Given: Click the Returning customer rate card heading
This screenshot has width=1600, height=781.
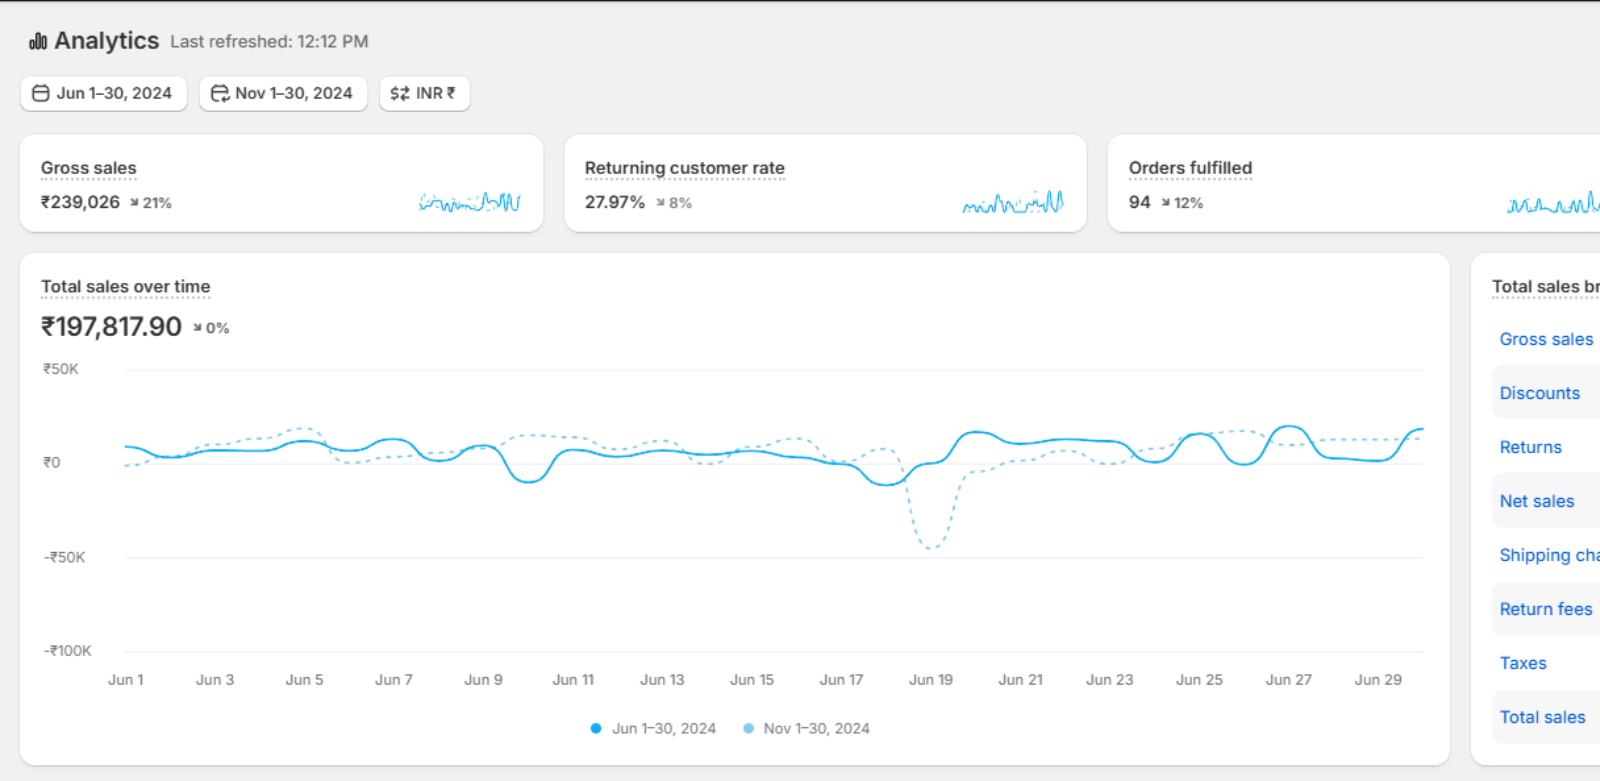Looking at the screenshot, I should (x=684, y=168).
